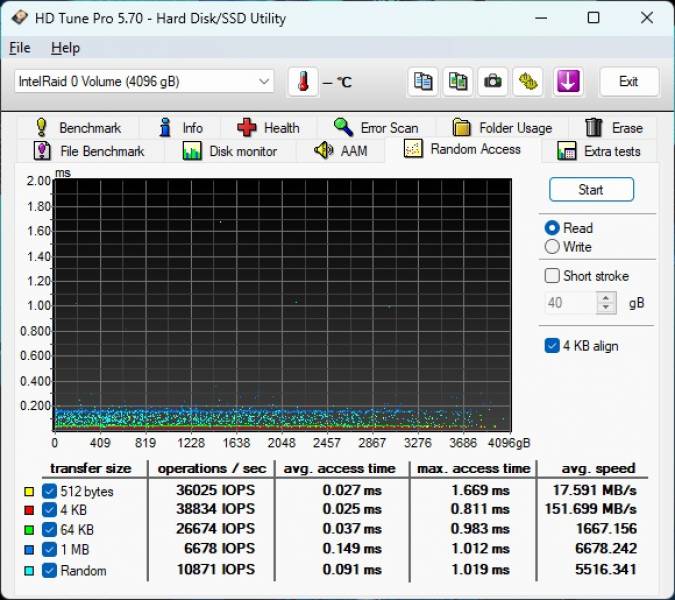Viewport: 675px width, 600px height.
Task: Click the 0.149 ms avg access time
Action: 352,548
